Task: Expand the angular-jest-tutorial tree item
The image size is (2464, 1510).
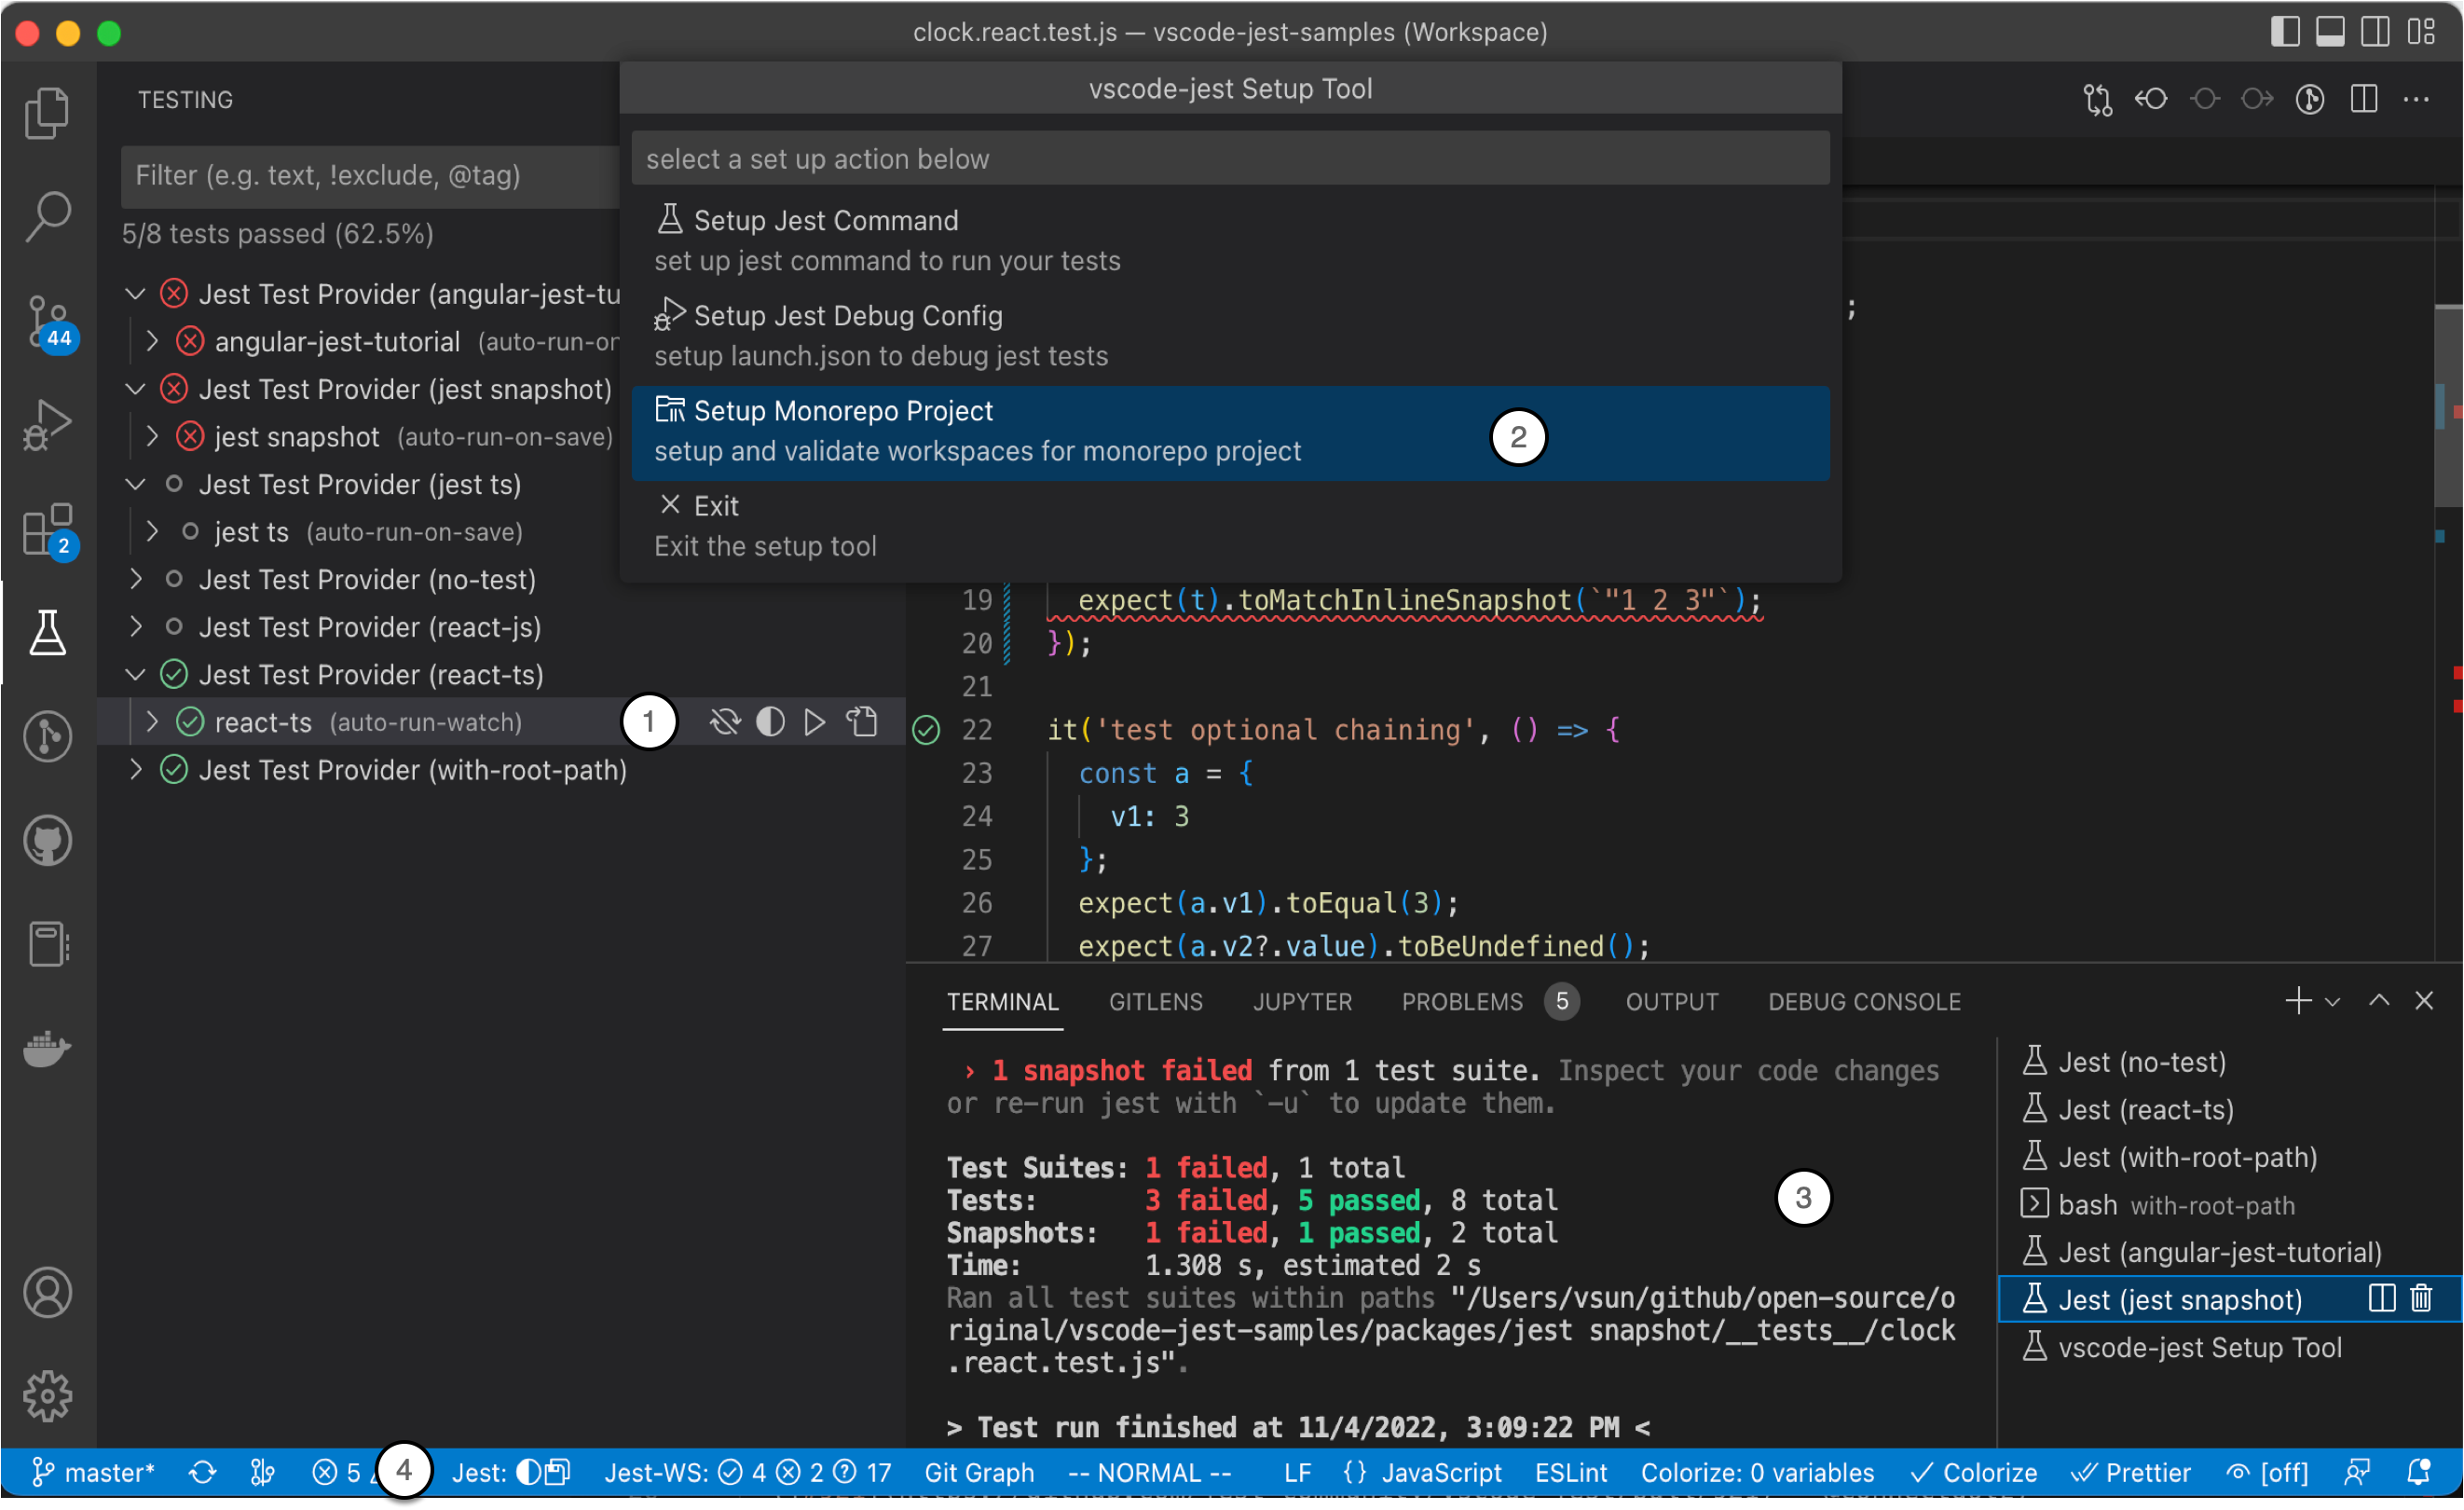Action: click(x=152, y=341)
